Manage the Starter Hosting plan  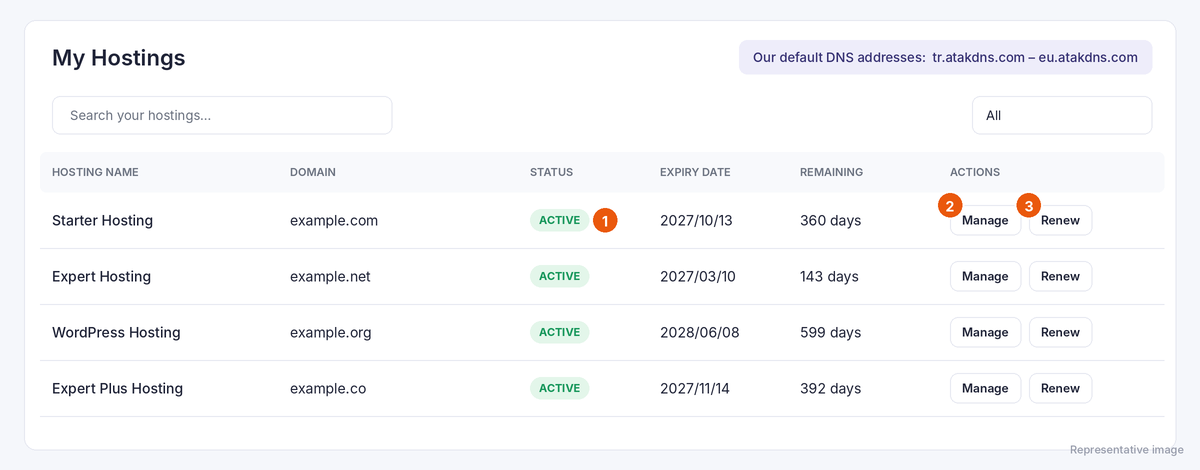click(985, 220)
